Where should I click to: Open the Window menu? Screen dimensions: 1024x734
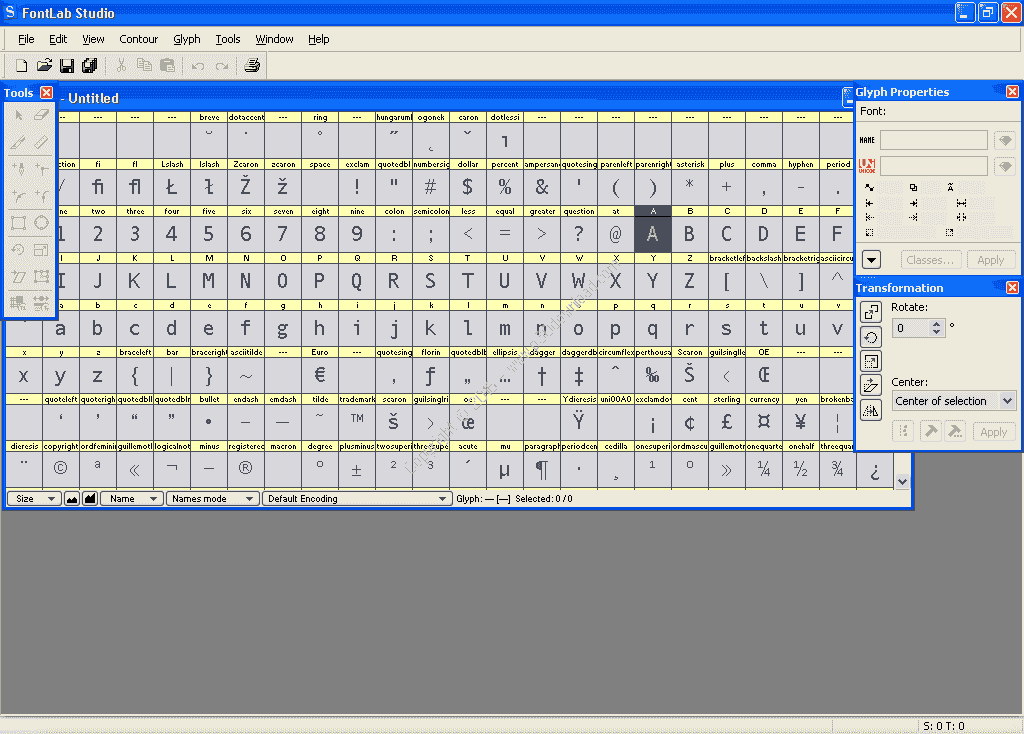point(274,39)
